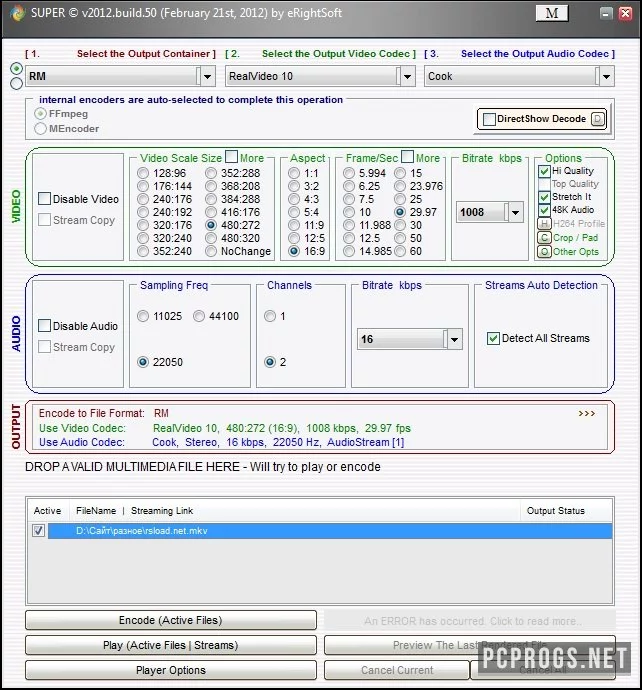Image resolution: width=642 pixels, height=690 pixels.
Task: Click the D icon beside DirectShow Decode
Action: (x=598, y=119)
